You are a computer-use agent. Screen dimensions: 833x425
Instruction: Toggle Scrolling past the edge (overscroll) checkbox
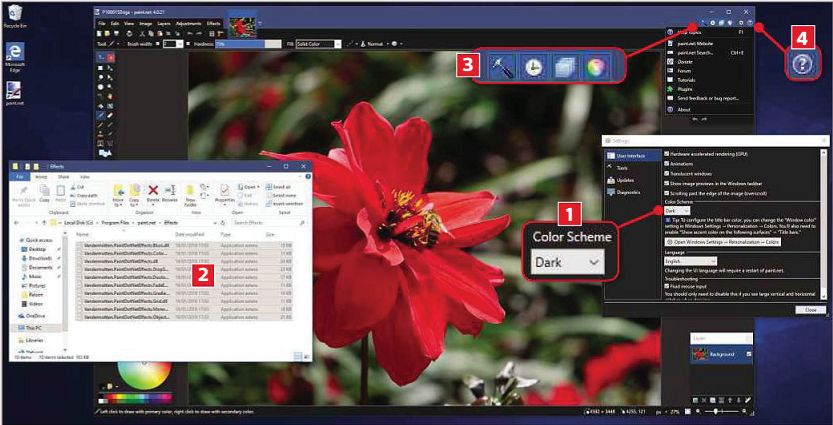pyautogui.click(x=667, y=193)
